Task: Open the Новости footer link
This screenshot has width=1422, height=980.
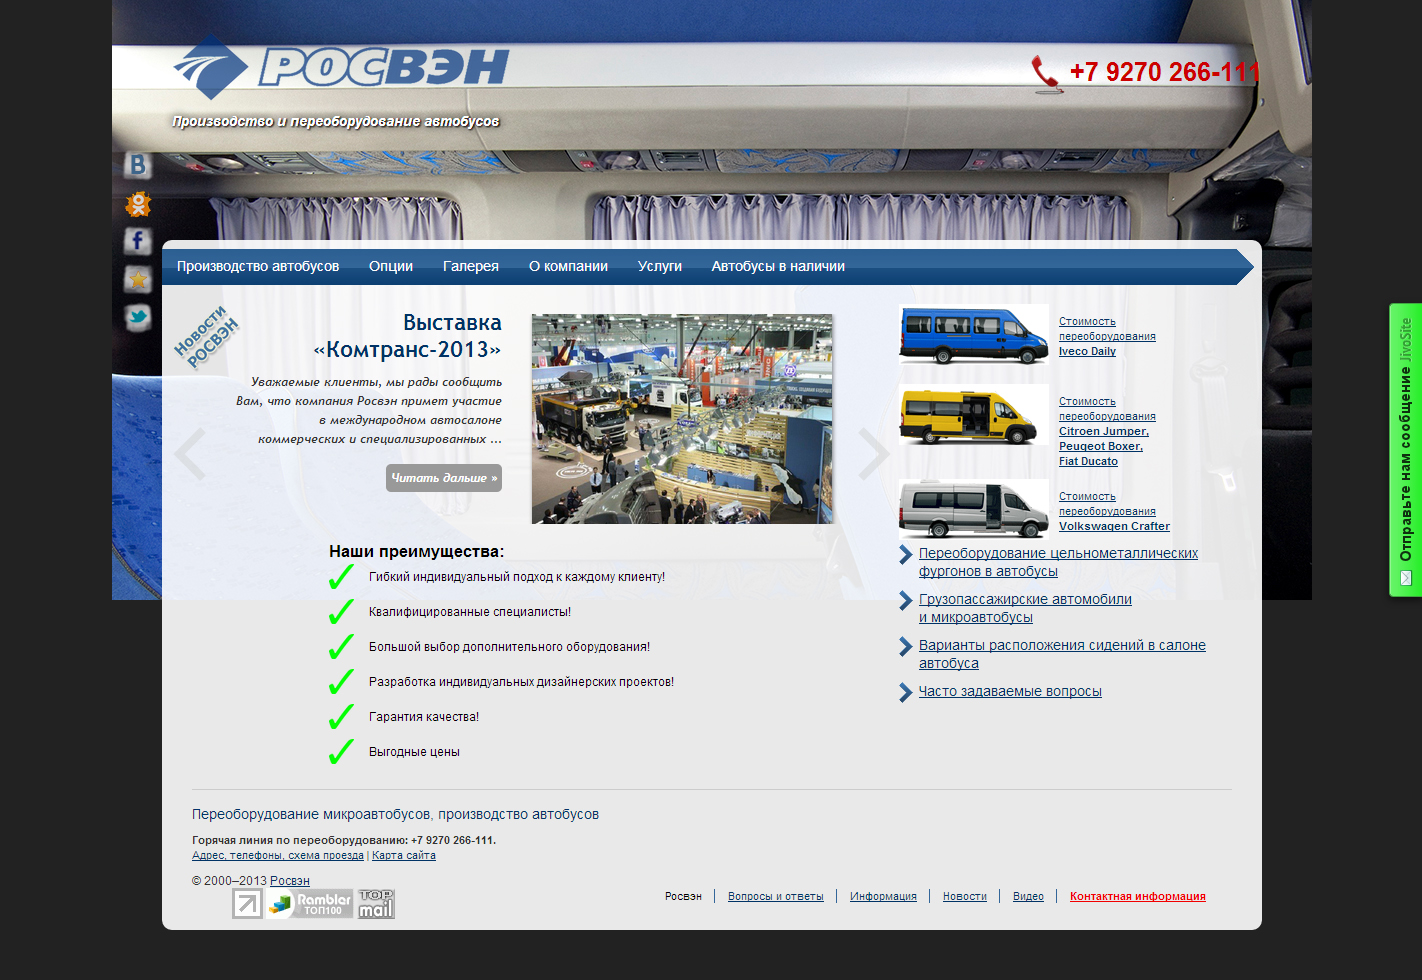Action: click(965, 896)
